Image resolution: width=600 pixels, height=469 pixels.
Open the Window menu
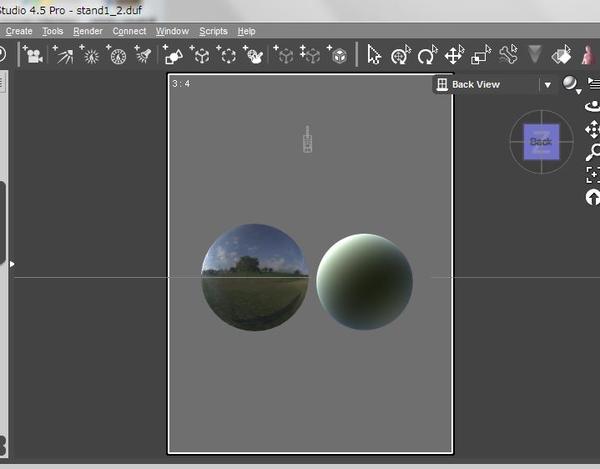point(172,31)
